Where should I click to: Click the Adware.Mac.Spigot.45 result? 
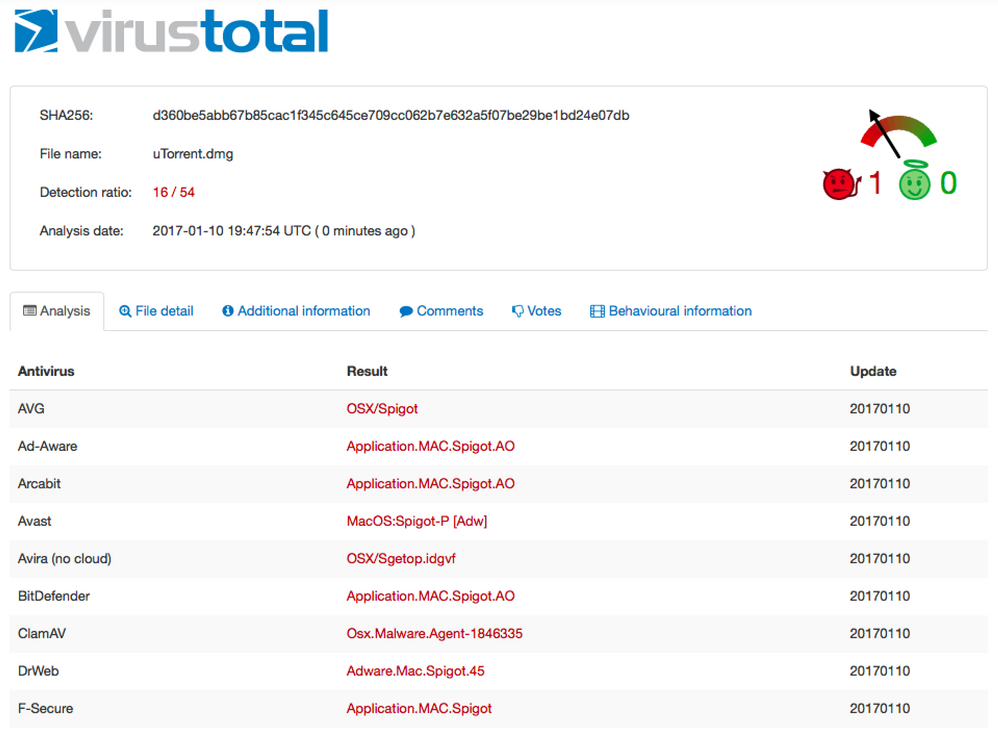pos(415,671)
